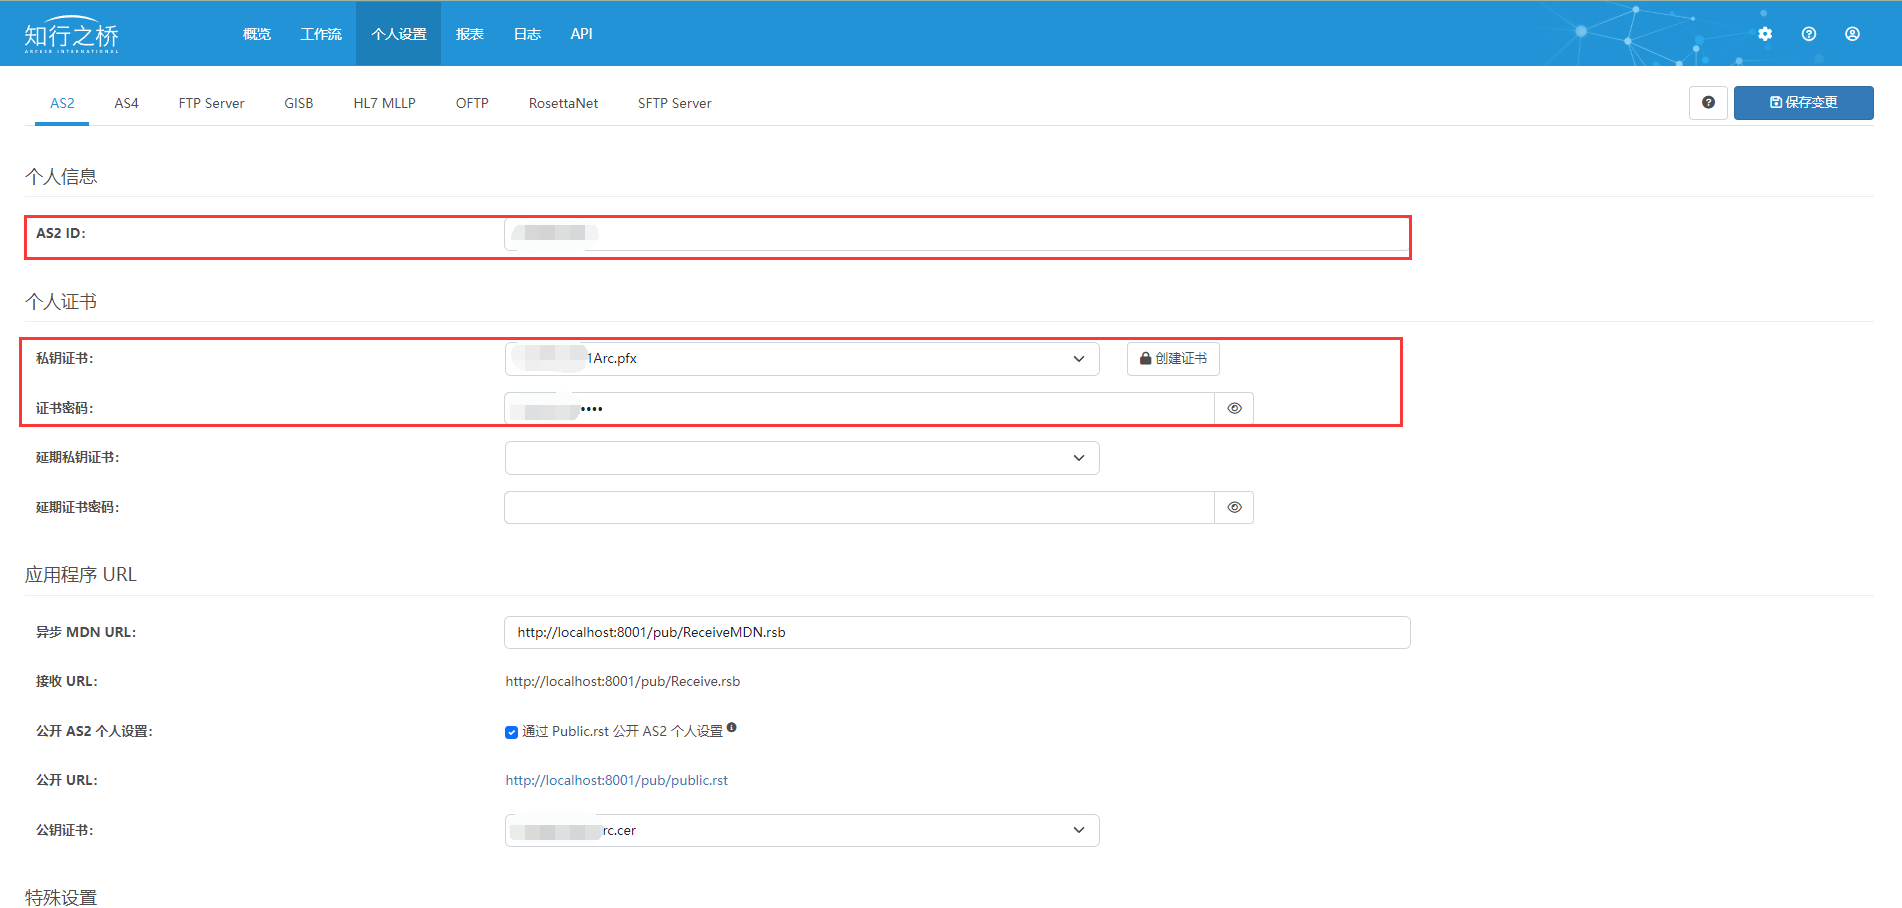This screenshot has height=908, width=1902.
Task: Click the help question mark icon in header
Action: (x=1809, y=34)
